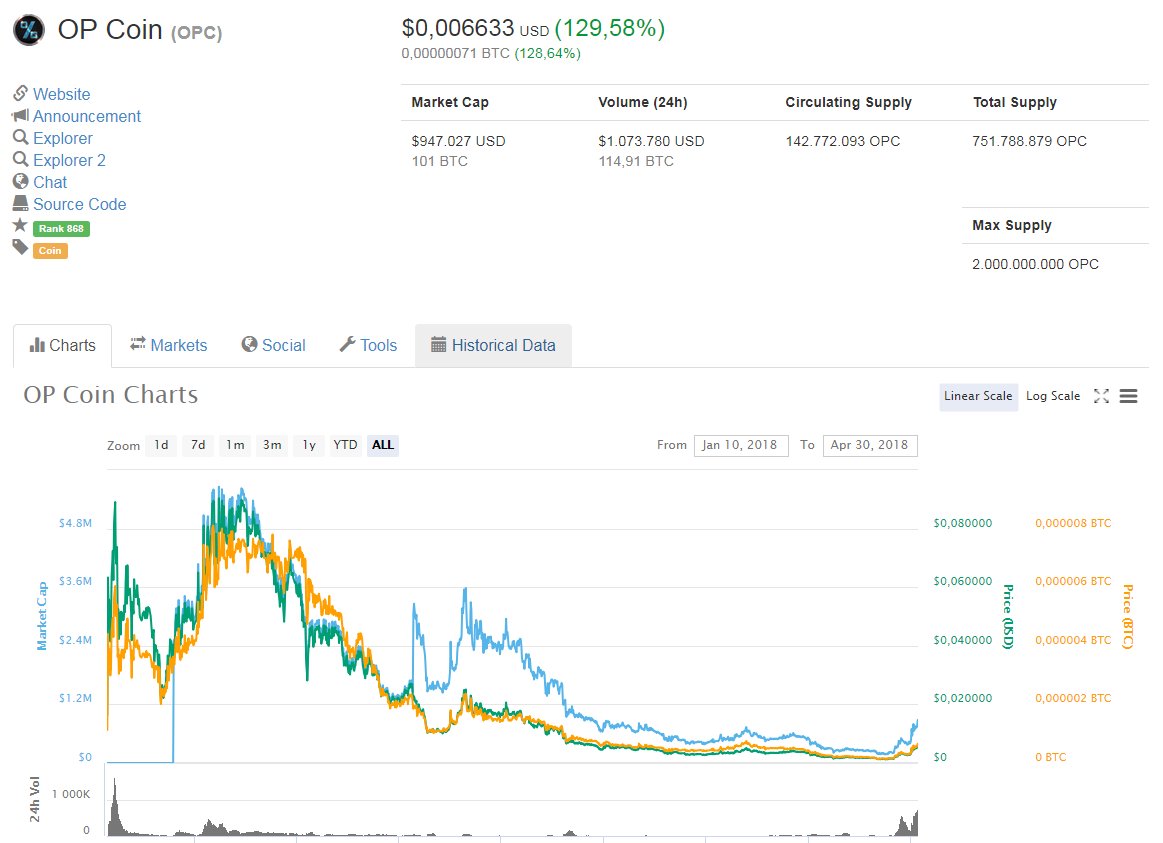
Task: Click the 1y zoom button
Action: [308, 445]
